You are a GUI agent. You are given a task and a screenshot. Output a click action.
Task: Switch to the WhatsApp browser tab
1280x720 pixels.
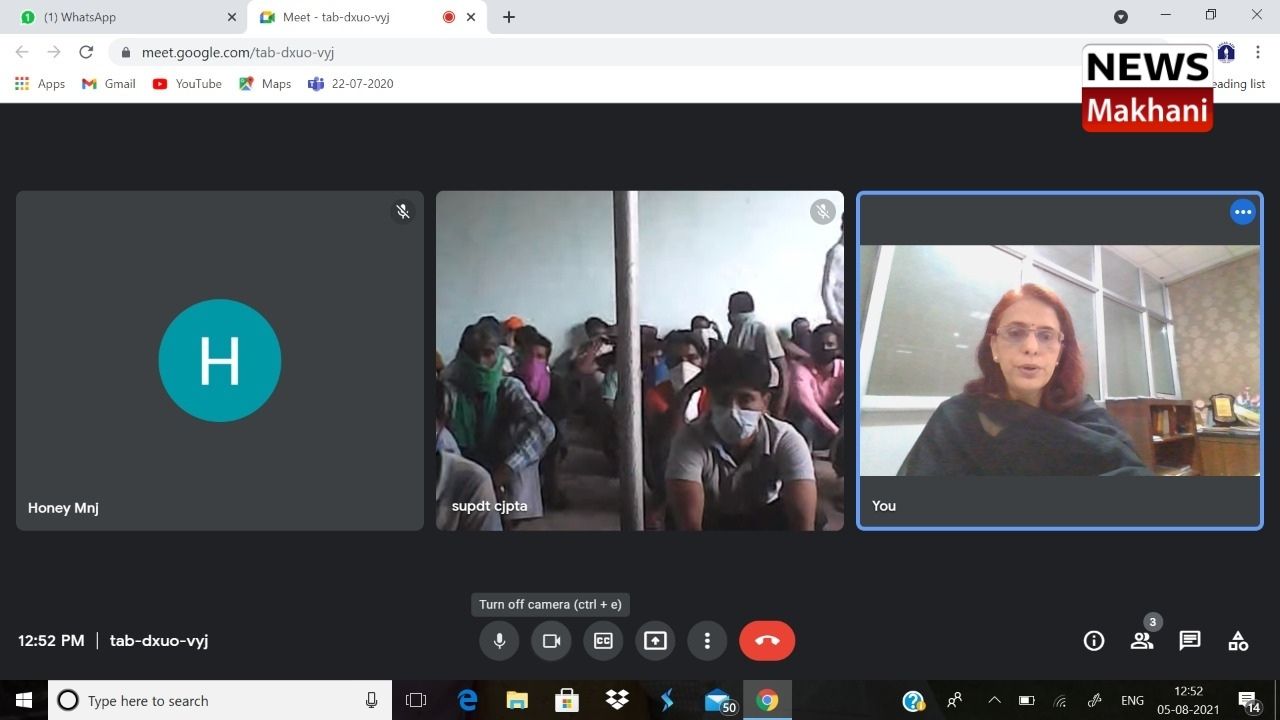pyautogui.click(x=120, y=17)
